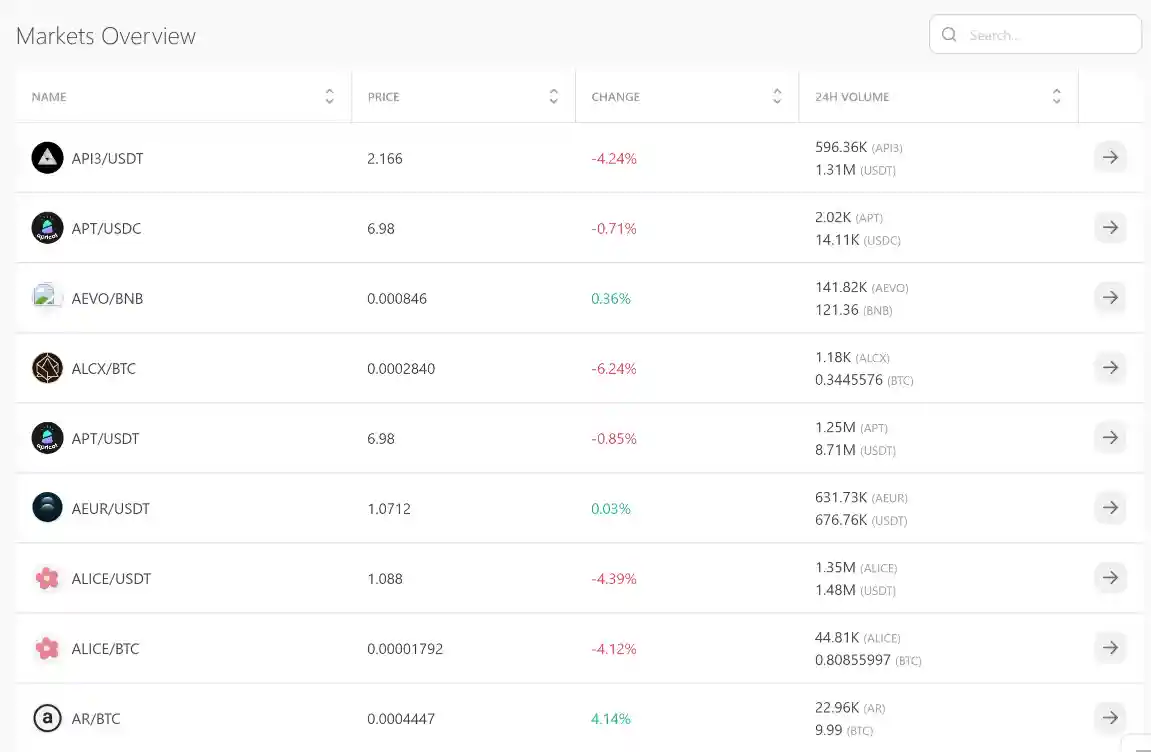Click the AR/BTC pair name
This screenshot has height=752, width=1151.
click(x=96, y=718)
